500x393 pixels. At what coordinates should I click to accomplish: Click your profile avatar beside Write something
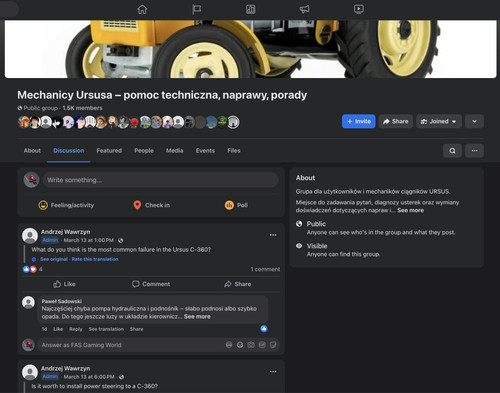pyautogui.click(x=32, y=180)
